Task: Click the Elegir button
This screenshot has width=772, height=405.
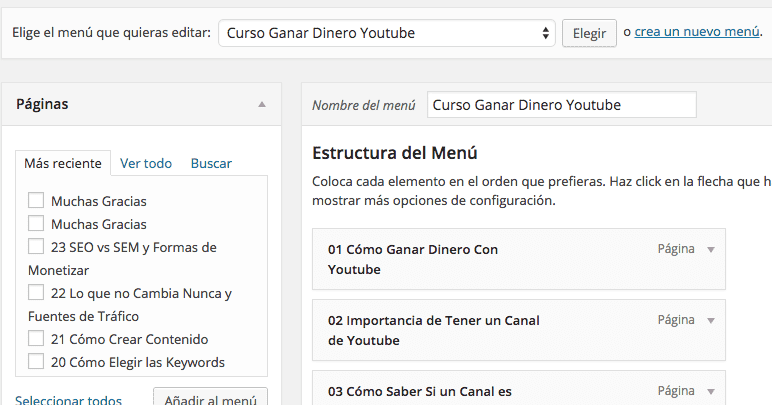Action: point(589,33)
